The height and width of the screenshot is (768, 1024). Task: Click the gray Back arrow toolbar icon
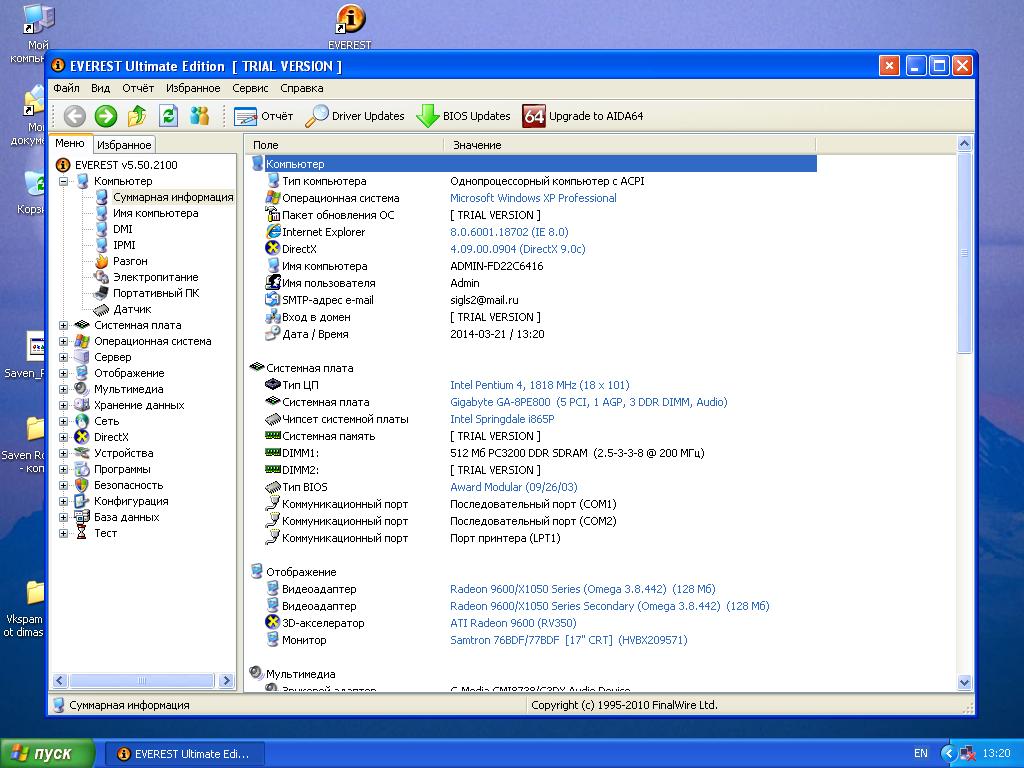pyautogui.click(x=74, y=116)
